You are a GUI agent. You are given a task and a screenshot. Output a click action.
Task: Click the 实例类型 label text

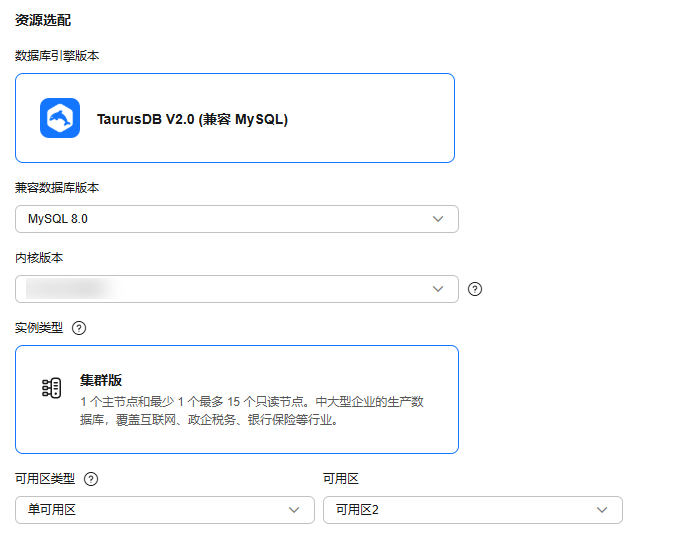39,328
